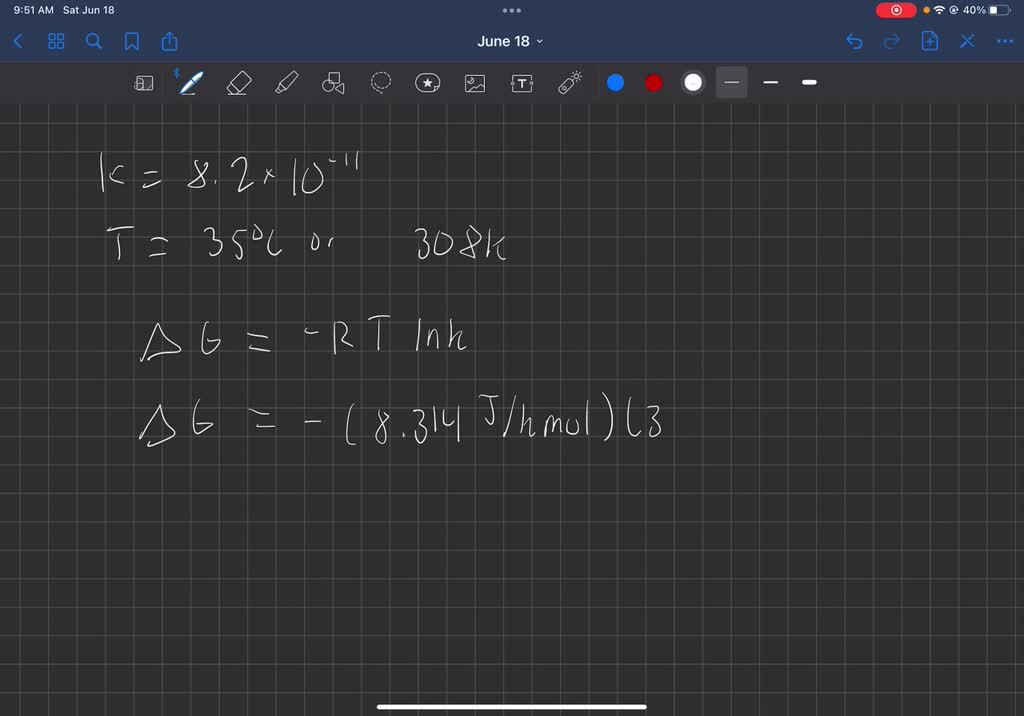Open the more options ellipsis menu
Viewport: 1024px width, 716px height.
point(1004,42)
